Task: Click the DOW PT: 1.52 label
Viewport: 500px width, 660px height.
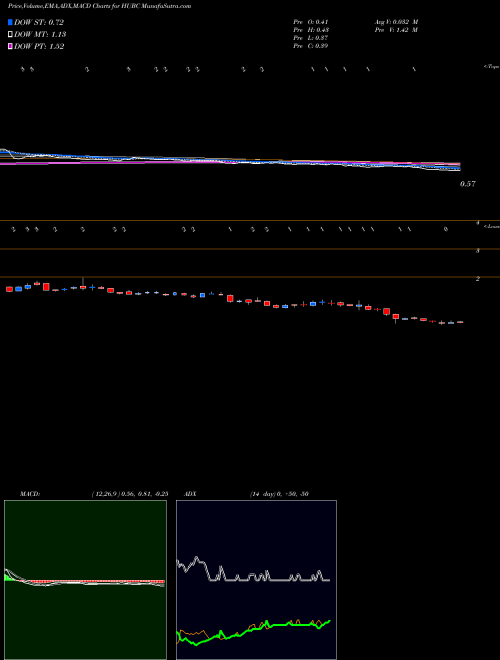Action: tap(39, 47)
